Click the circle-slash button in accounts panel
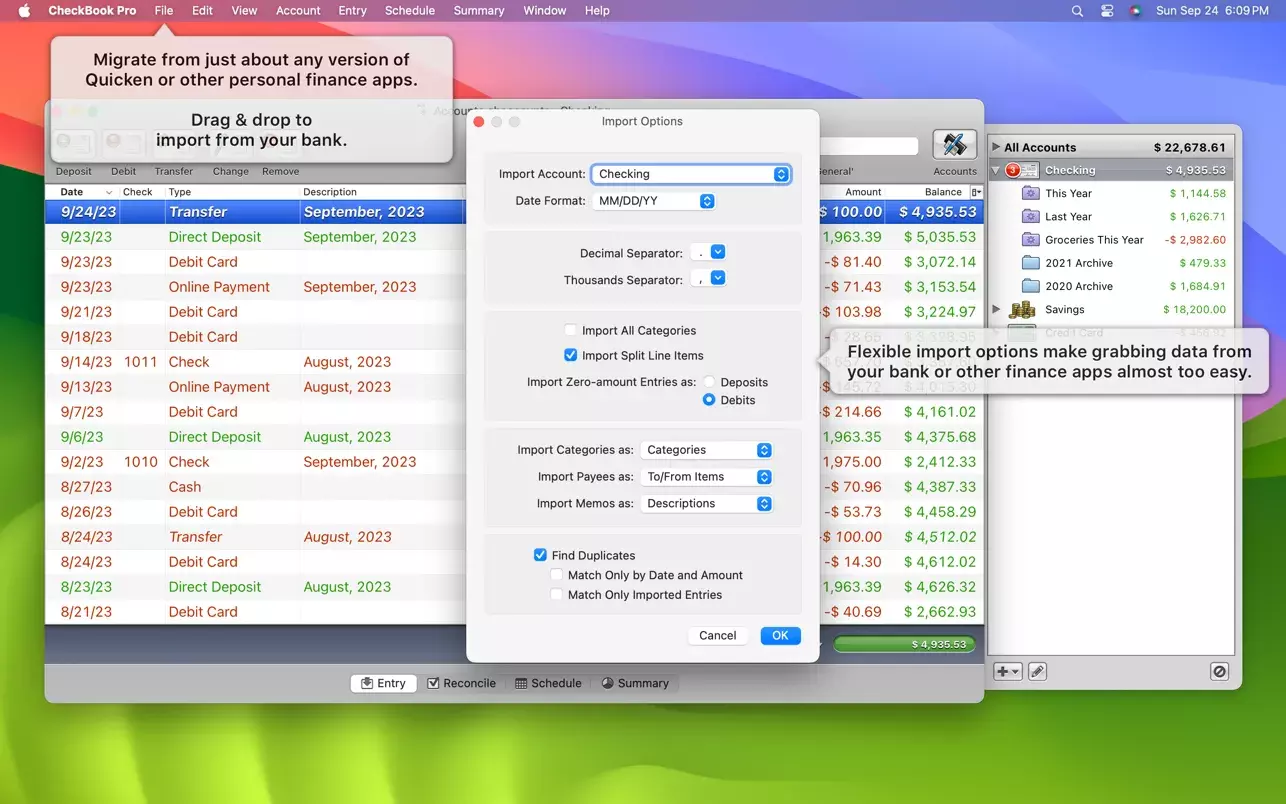Viewport: 1286px width, 804px height. pos(1219,672)
